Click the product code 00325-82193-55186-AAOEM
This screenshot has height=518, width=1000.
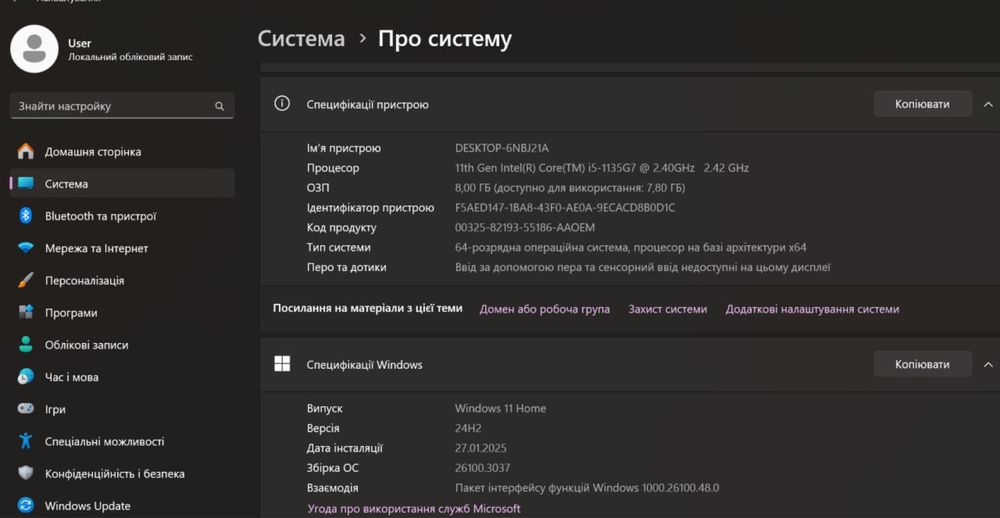point(525,228)
